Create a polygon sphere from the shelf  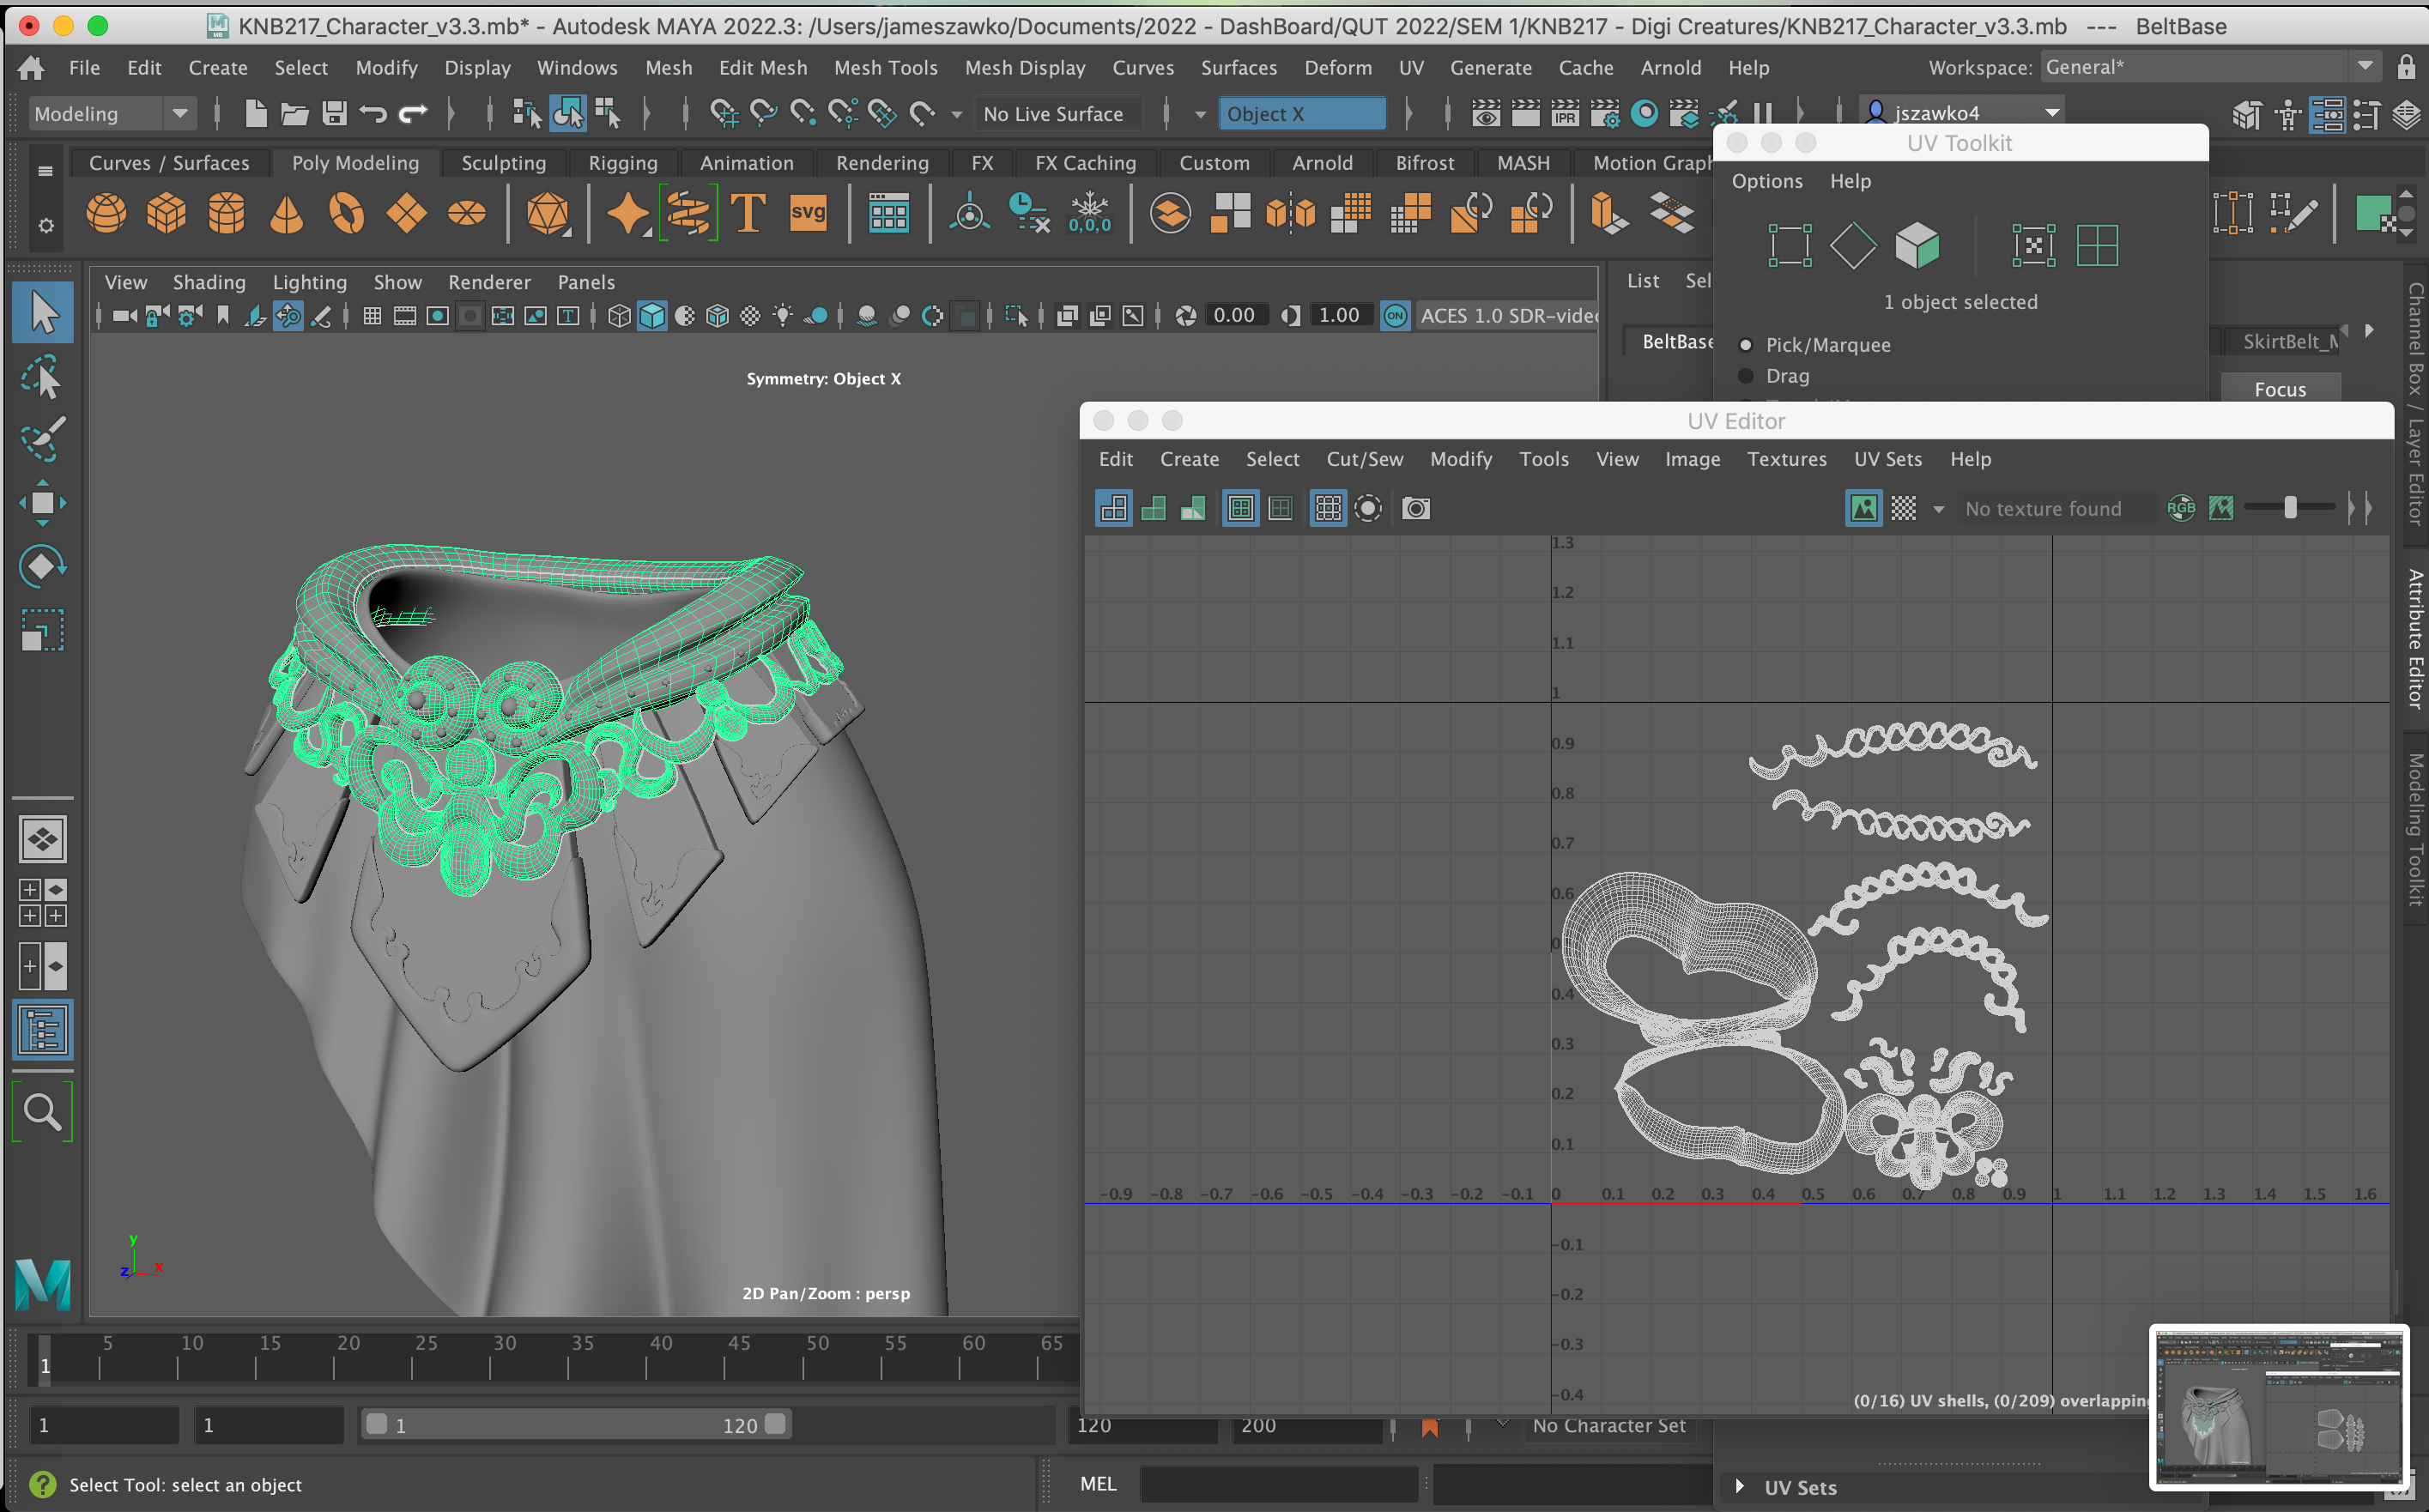tap(106, 213)
